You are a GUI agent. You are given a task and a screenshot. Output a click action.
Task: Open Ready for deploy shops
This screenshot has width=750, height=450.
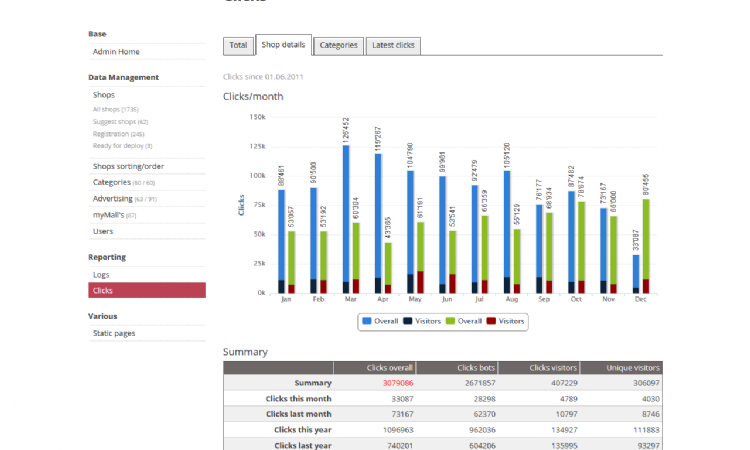click(122, 145)
